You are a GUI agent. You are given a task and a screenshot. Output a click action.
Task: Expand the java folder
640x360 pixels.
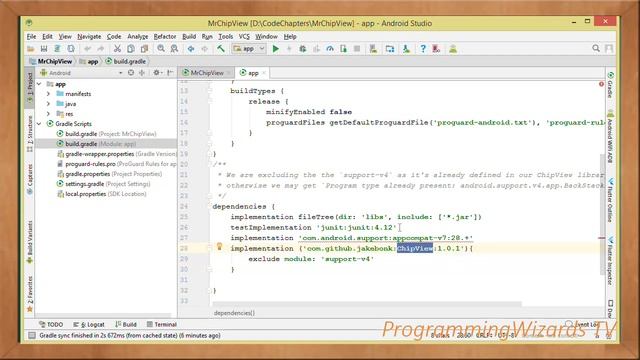pyautogui.click(x=48, y=104)
